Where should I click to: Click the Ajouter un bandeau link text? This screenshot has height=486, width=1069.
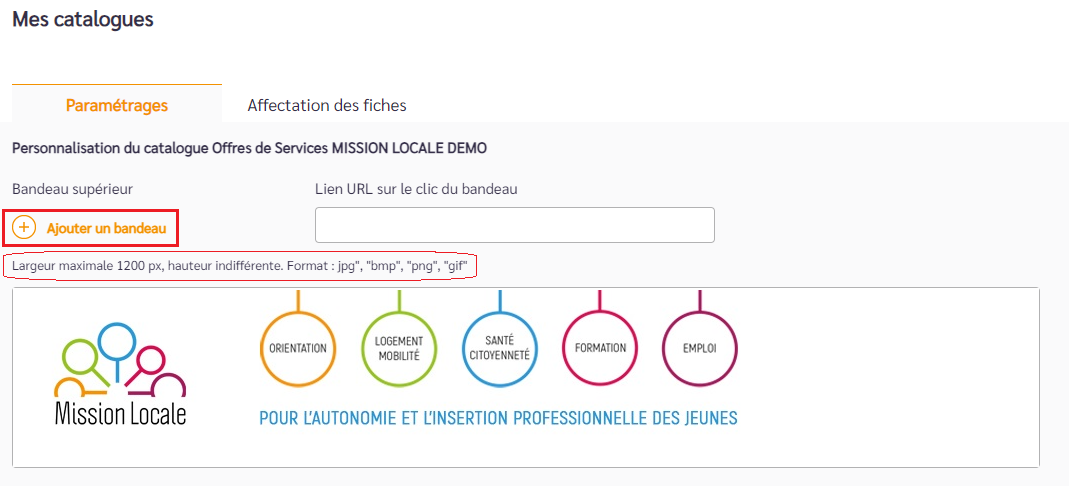106,229
